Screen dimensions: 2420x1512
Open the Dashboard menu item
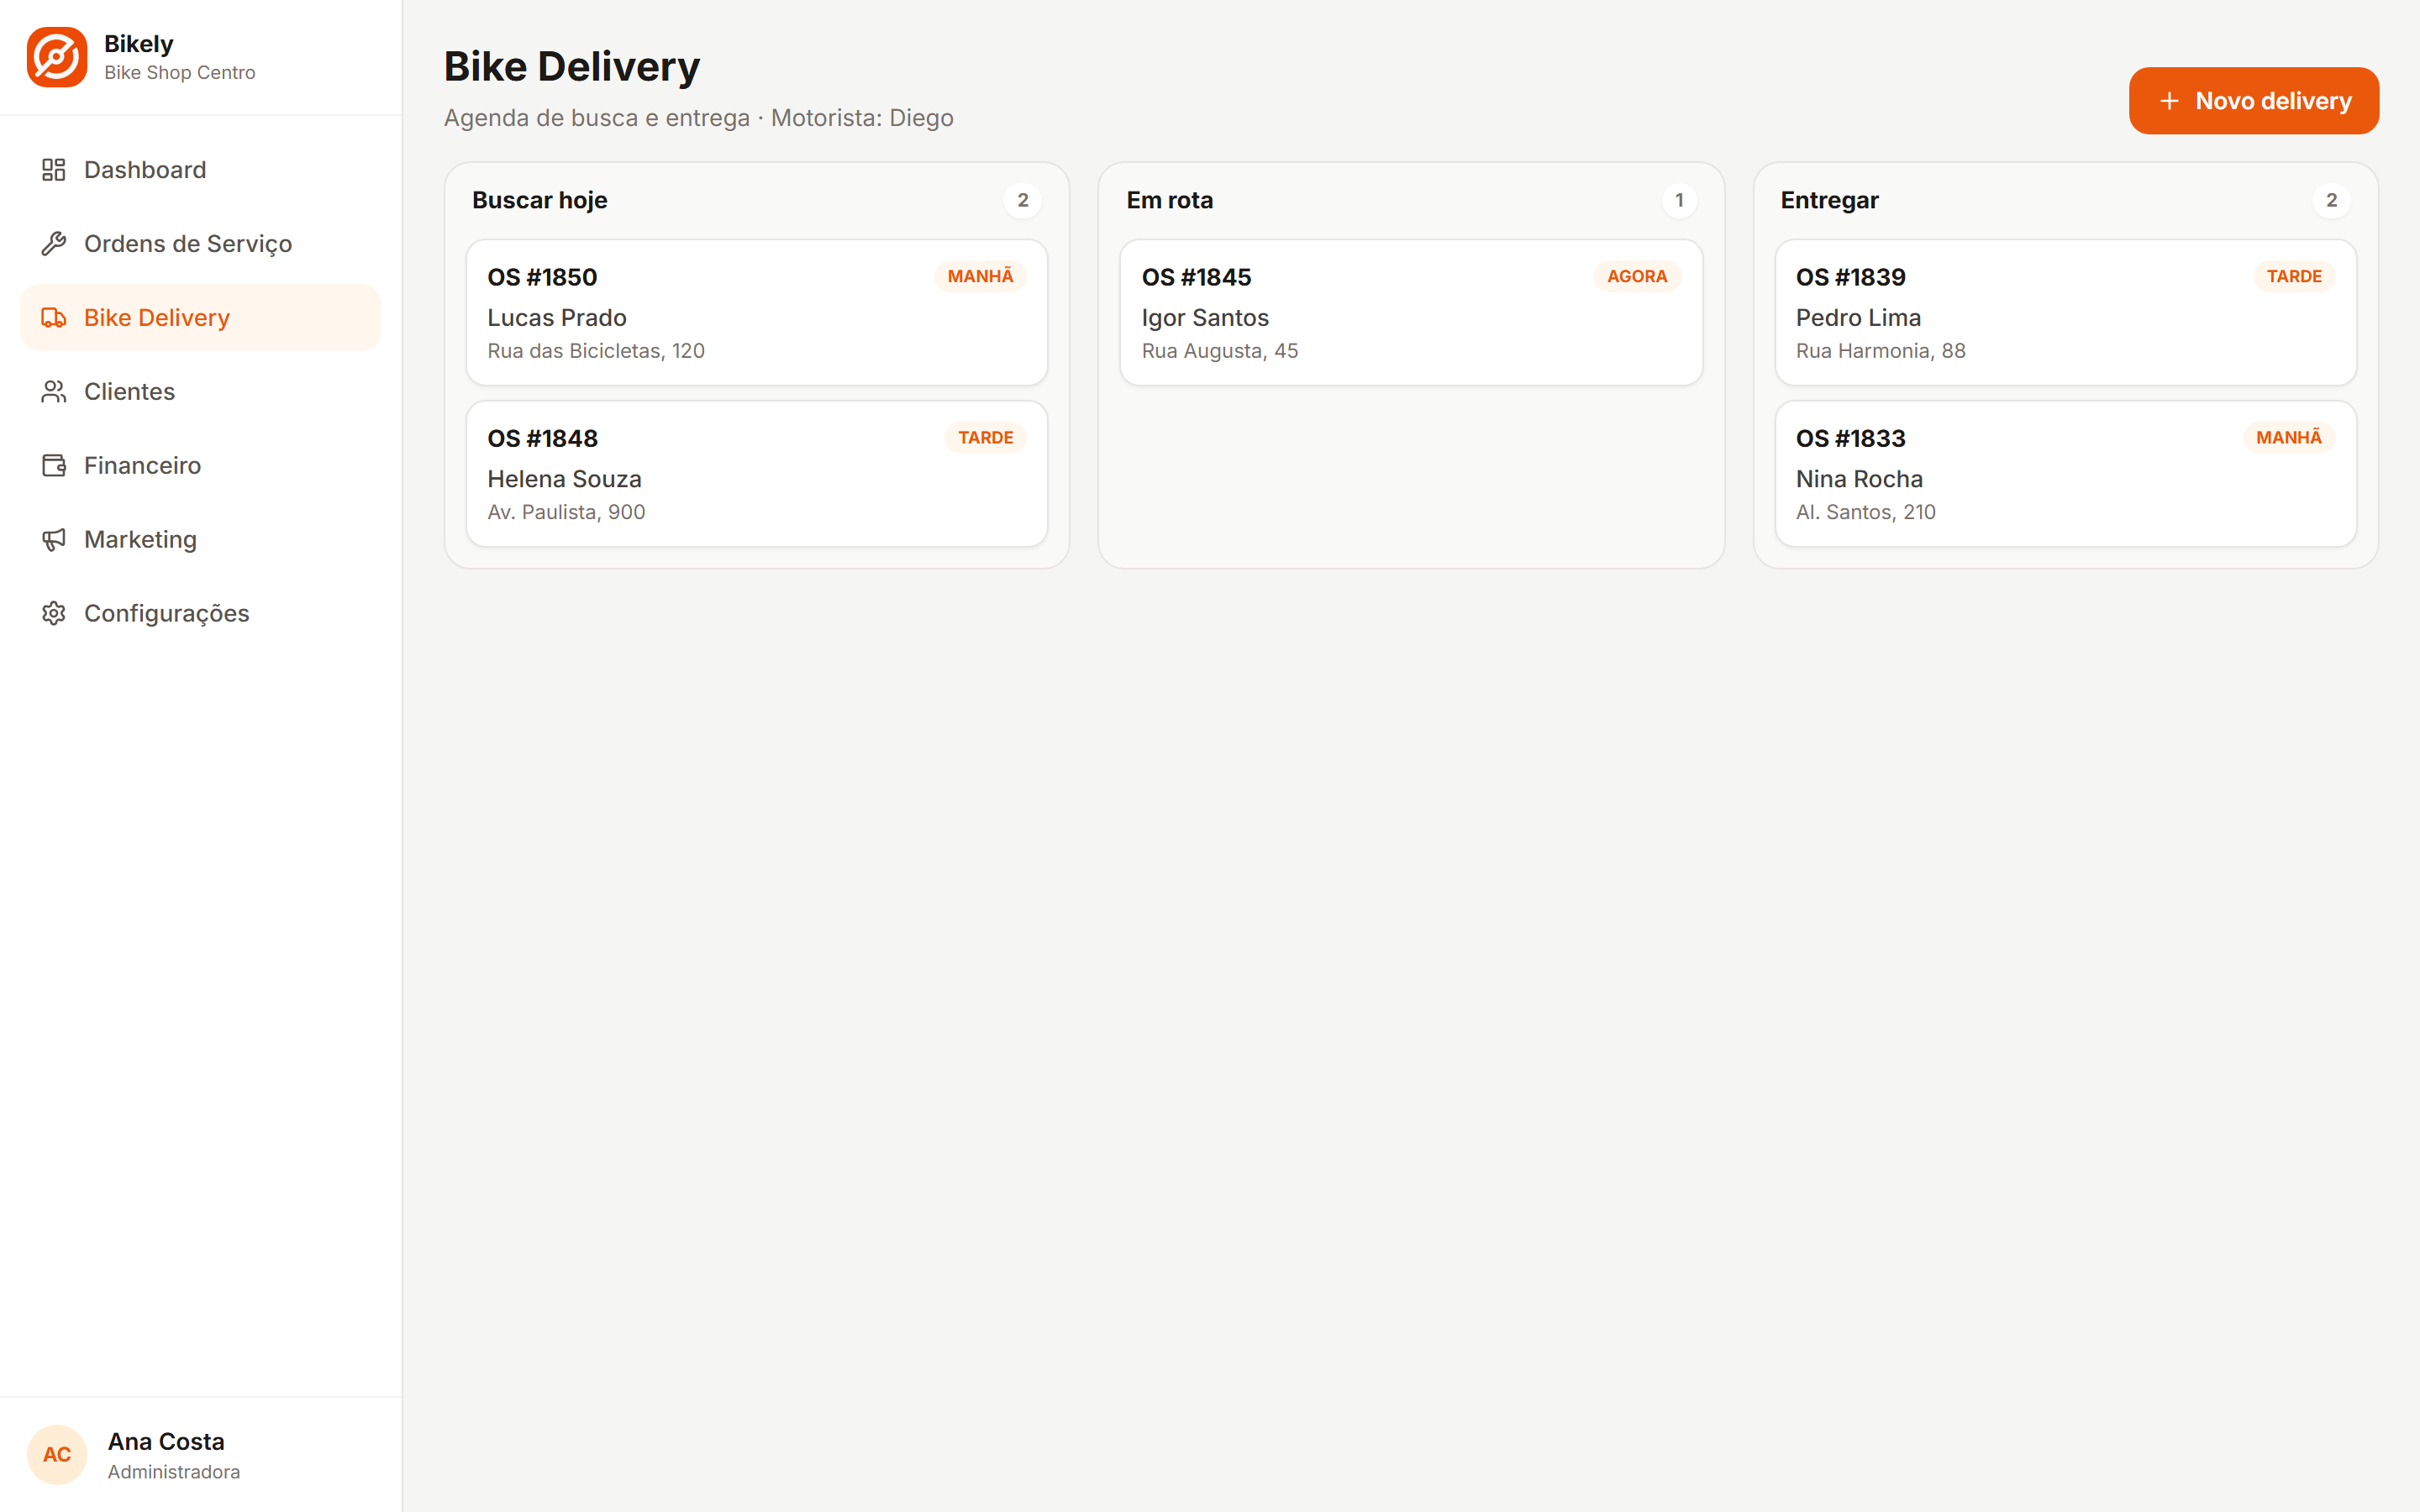[x=201, y=170]
